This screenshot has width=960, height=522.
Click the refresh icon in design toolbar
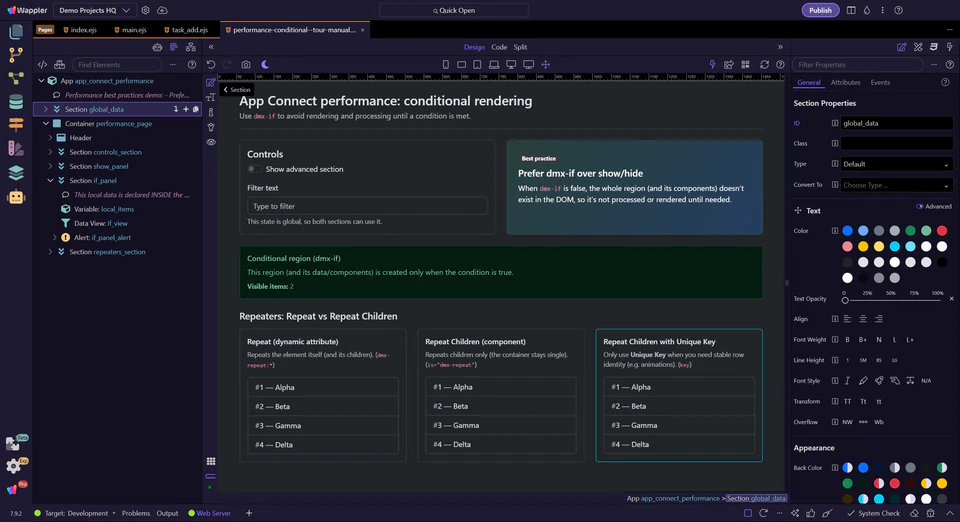tap(764, 64)
